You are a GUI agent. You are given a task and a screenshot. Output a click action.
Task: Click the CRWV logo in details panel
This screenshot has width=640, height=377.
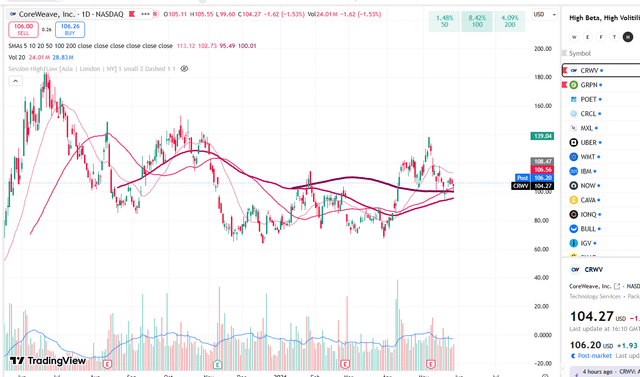point(575,269)
